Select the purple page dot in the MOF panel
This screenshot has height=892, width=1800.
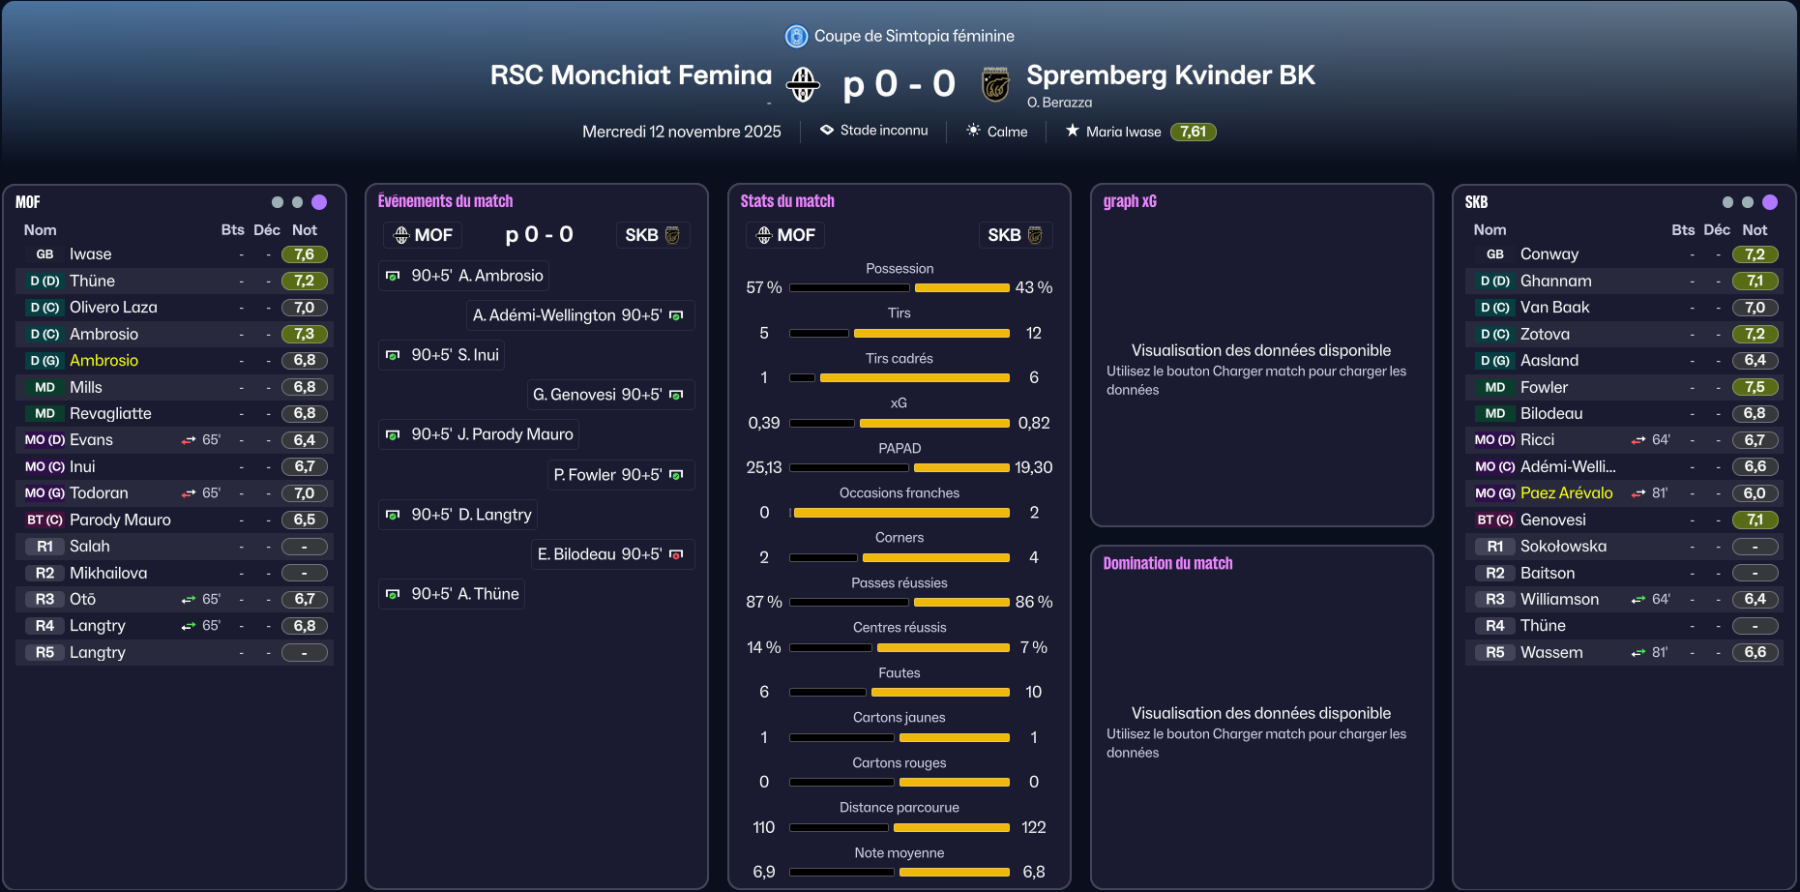tap(319, 202)
